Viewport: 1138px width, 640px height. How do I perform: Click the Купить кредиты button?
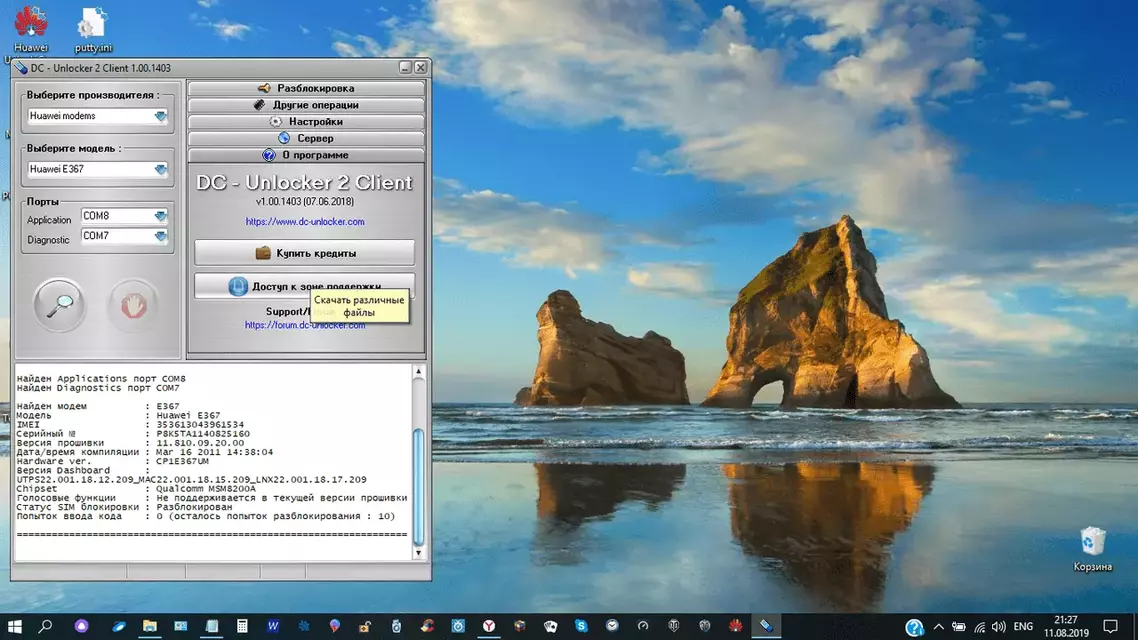pos(305,253)
